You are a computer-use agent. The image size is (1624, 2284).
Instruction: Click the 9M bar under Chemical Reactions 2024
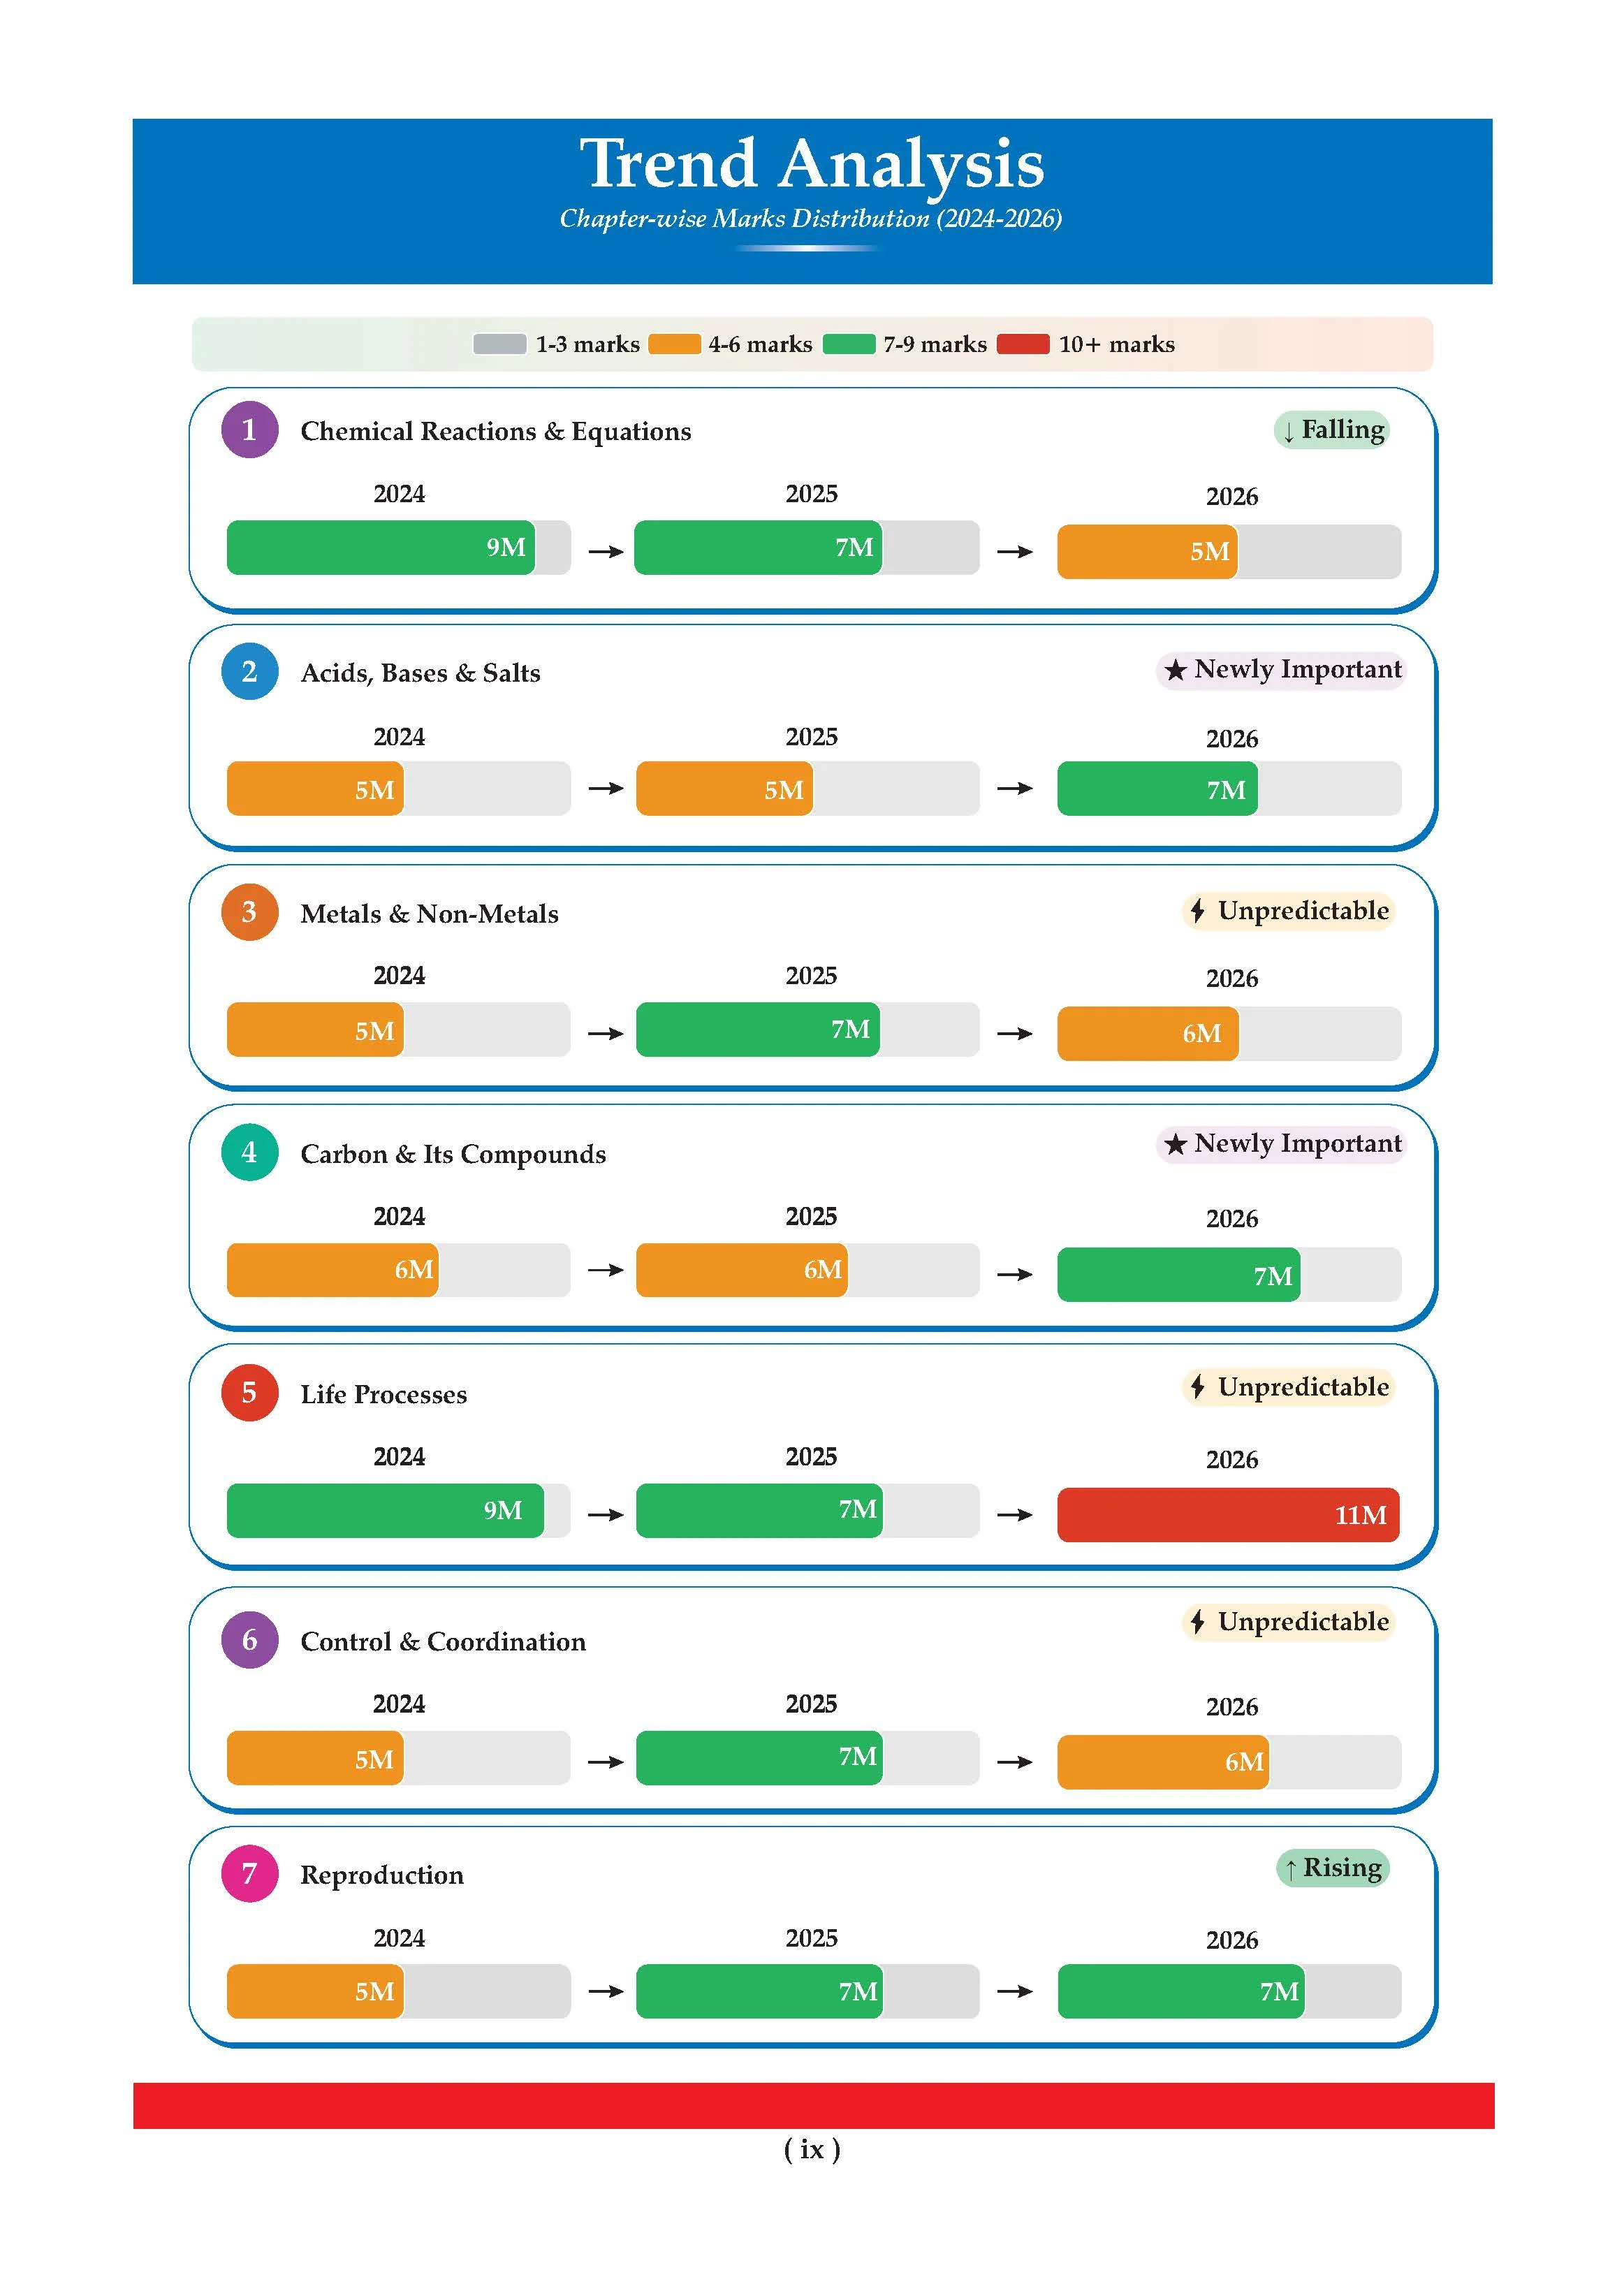coord(381,548)
